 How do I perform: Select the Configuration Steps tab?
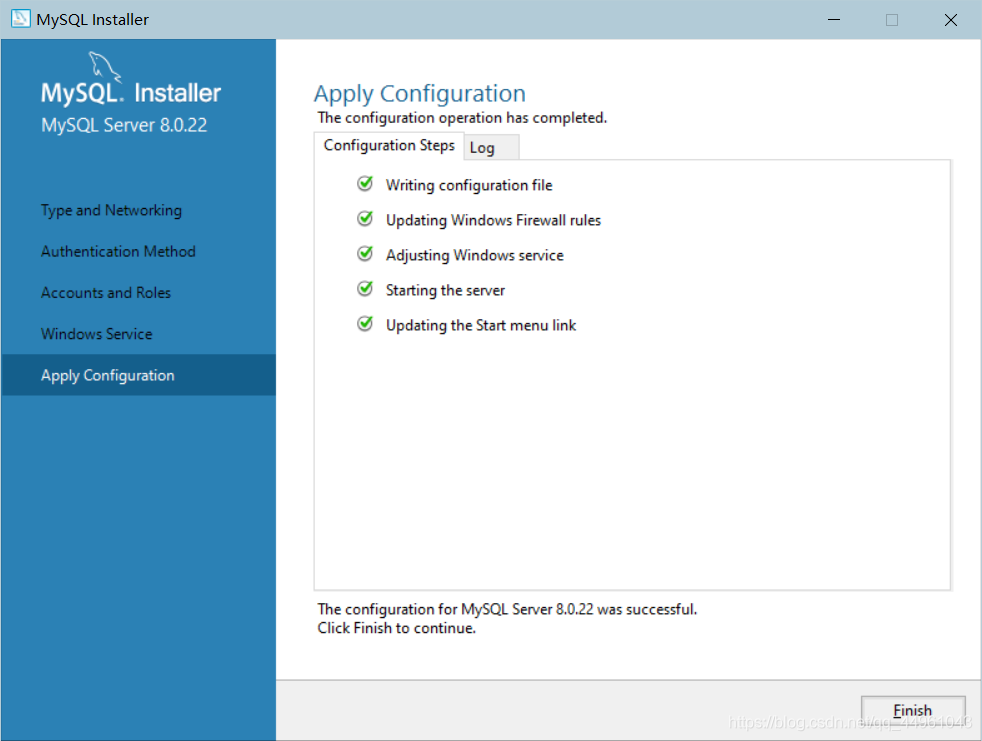(x=389, y=145)
